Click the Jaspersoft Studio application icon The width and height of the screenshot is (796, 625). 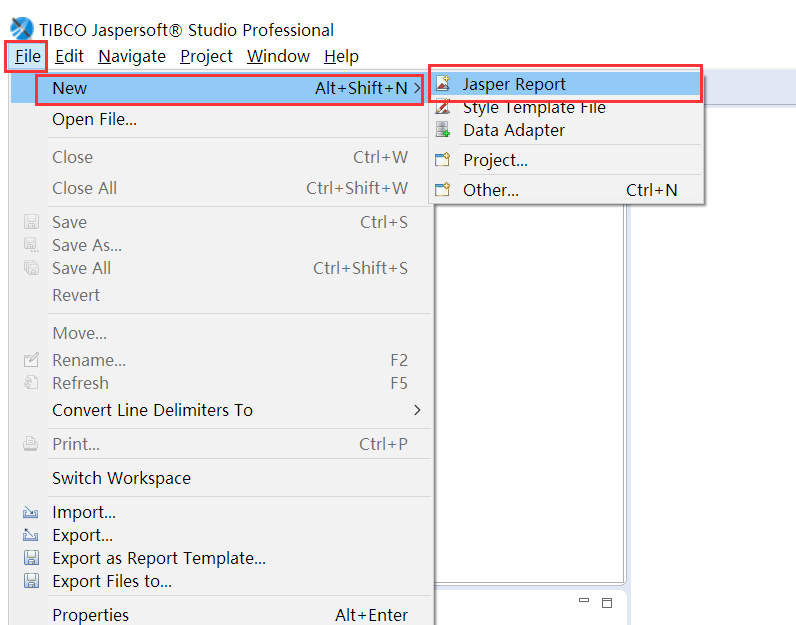21,29
